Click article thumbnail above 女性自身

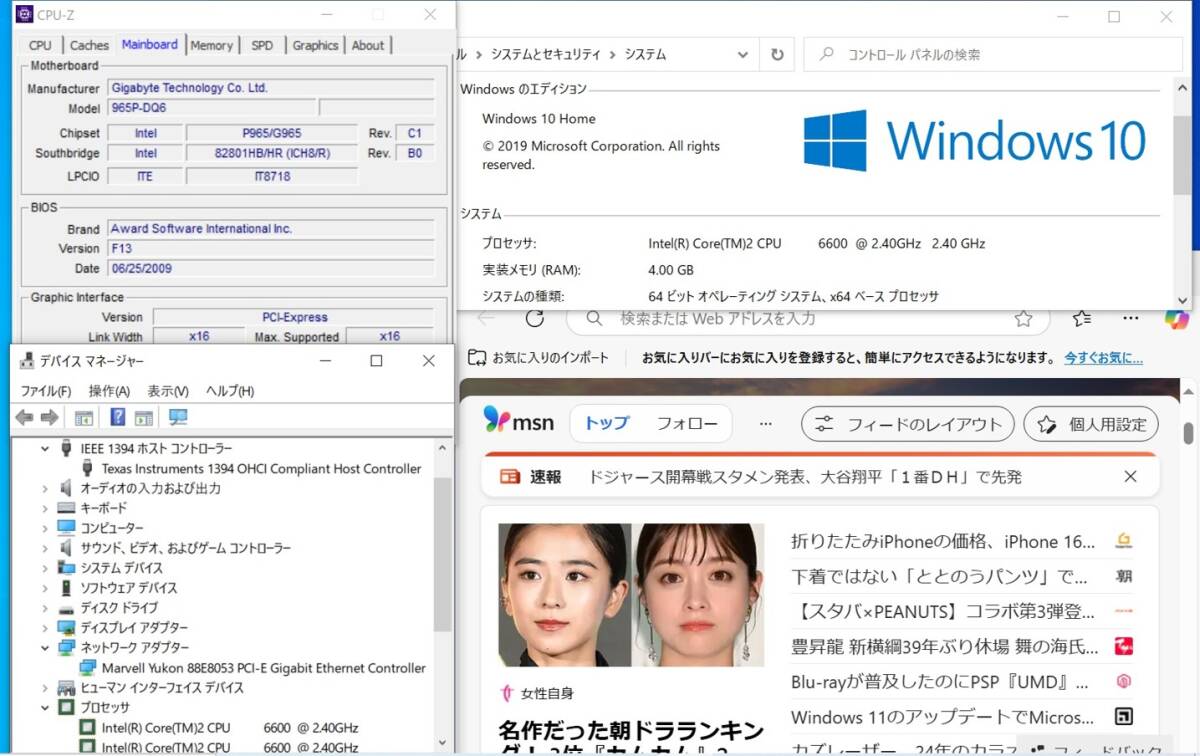[631, 595]
